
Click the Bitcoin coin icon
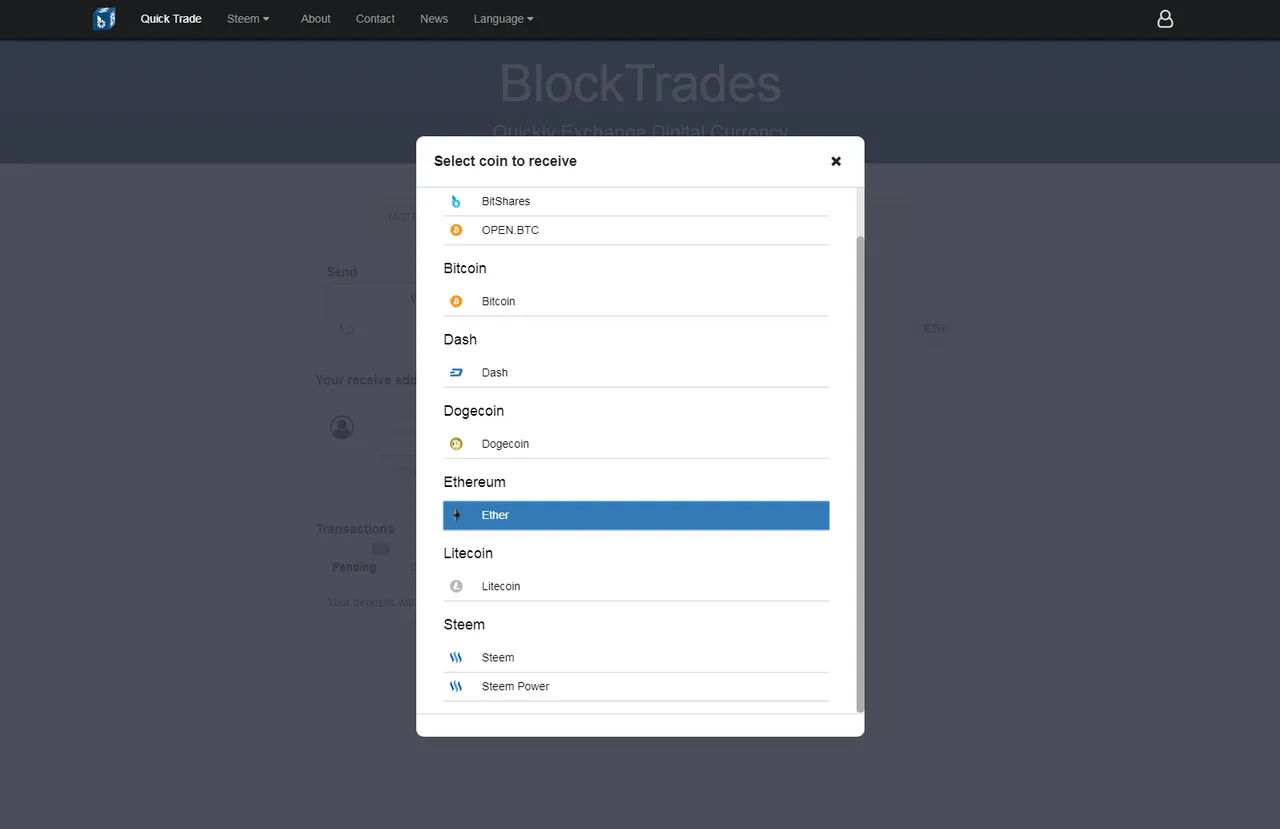[x=456, y=301]
